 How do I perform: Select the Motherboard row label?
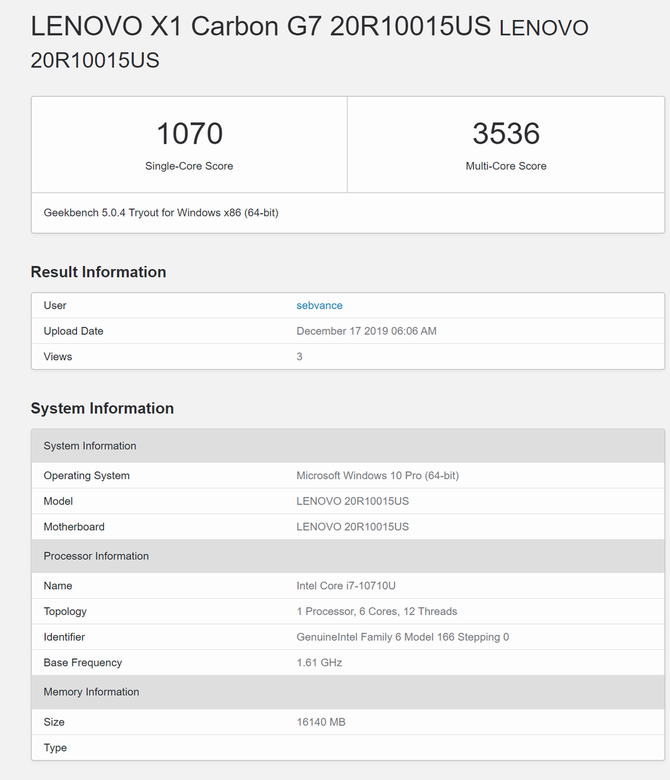click(74, 527)
